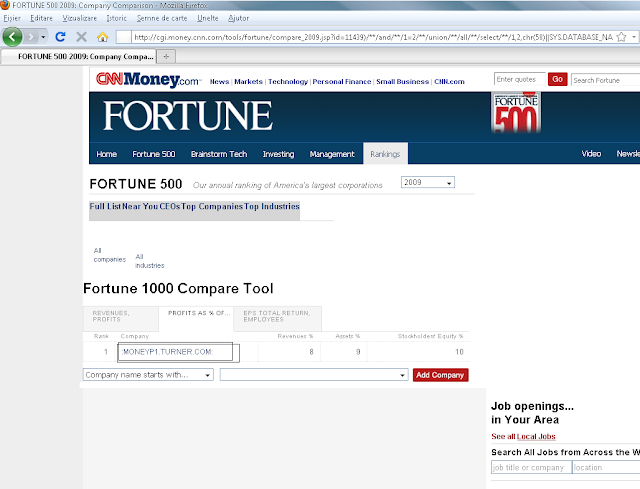640x489 pixels.
Task: Open the Markets link
Action: [248, 82]
